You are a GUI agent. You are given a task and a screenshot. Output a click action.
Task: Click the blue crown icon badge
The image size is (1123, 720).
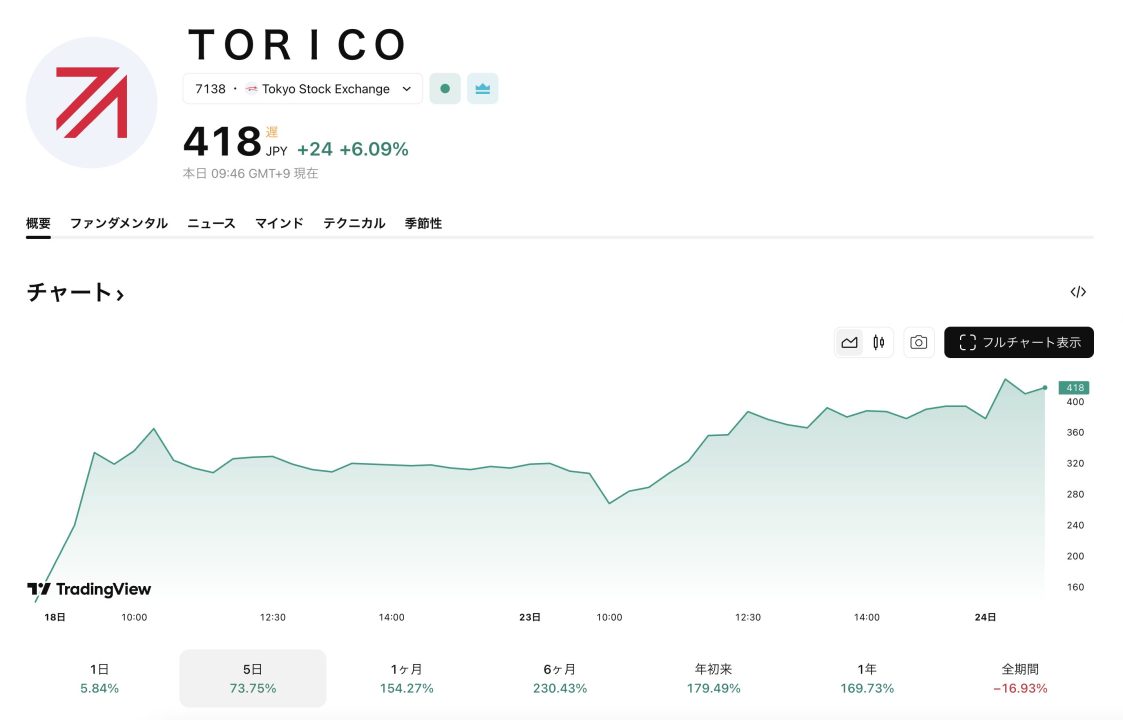pos(482,89)
